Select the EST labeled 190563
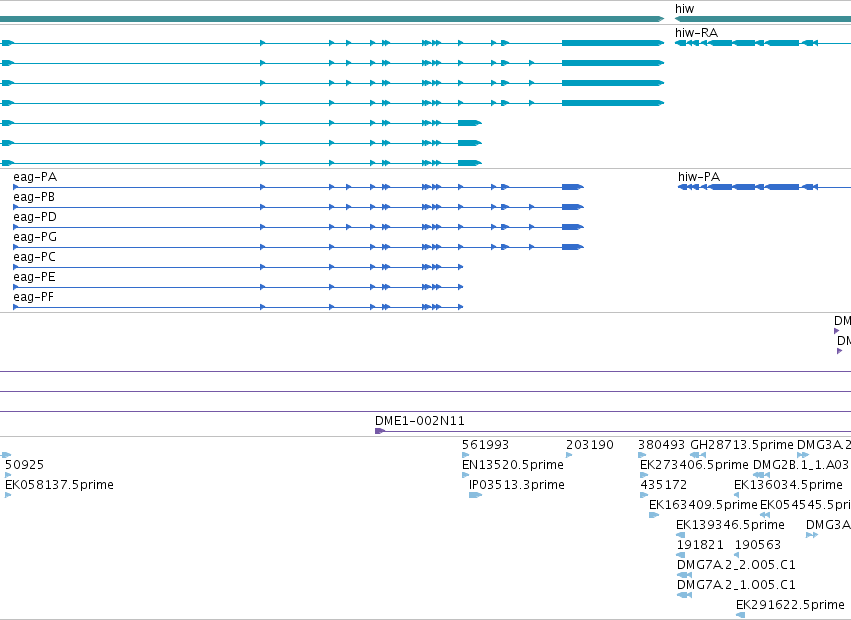This screenshot has height=620, width=851. pyautogui.click(x=758, y=545)
